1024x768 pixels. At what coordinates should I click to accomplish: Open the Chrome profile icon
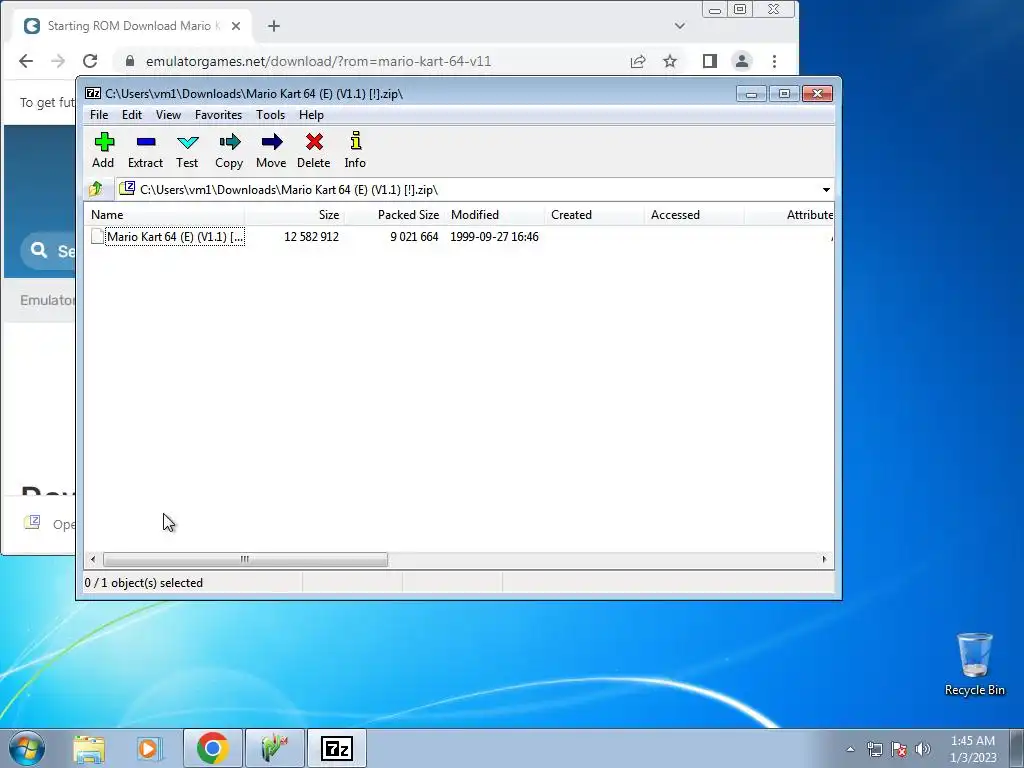742,61
